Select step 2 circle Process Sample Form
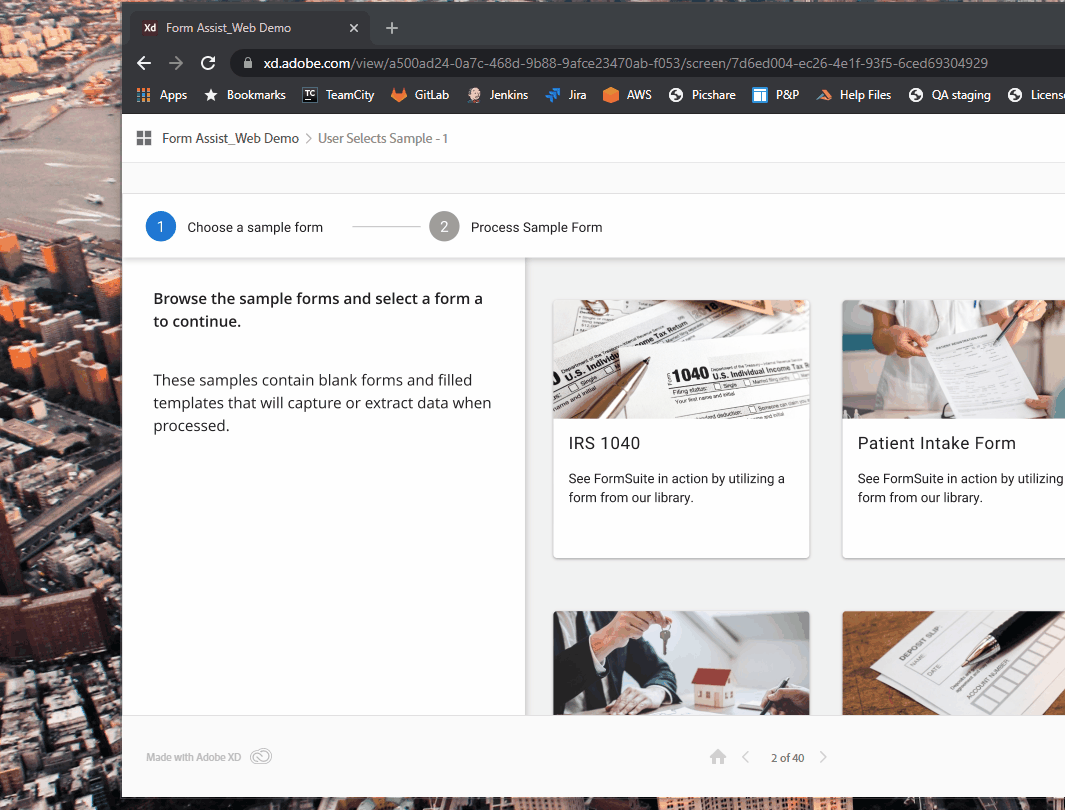This screenshot has height=810, width=1065. point(444,227)
